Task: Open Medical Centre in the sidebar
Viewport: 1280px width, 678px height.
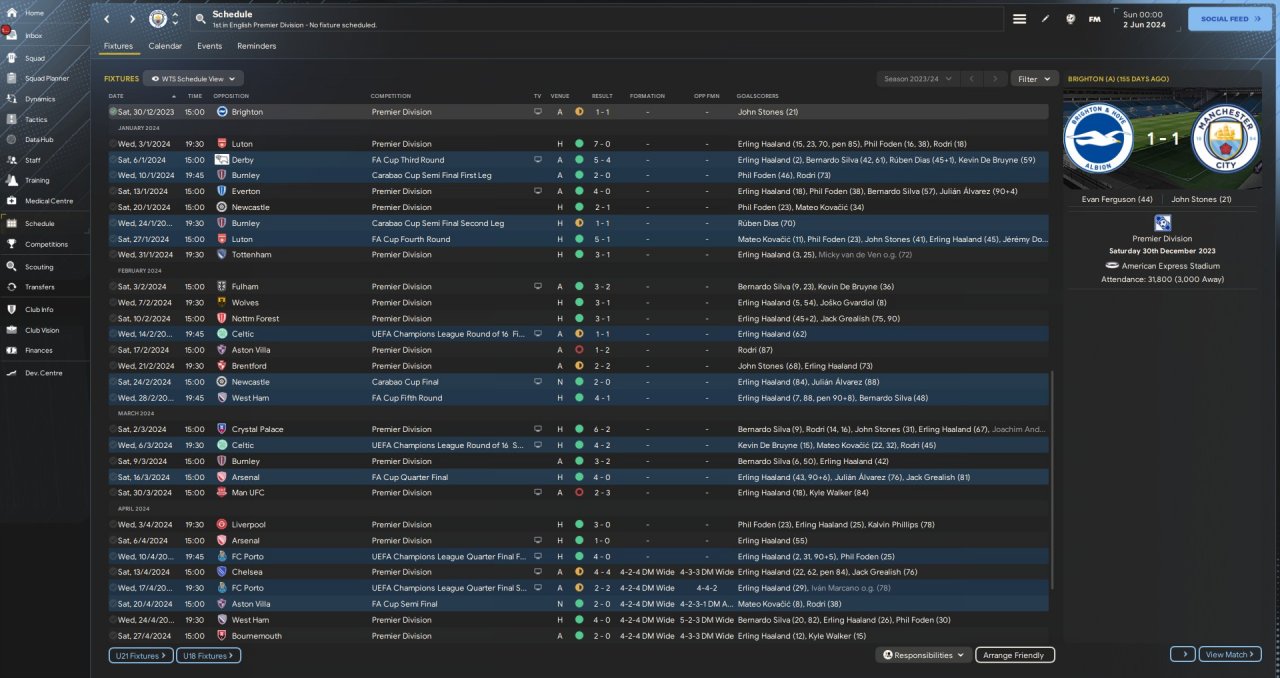Action: pyautogui.click(x=48, y=201)
